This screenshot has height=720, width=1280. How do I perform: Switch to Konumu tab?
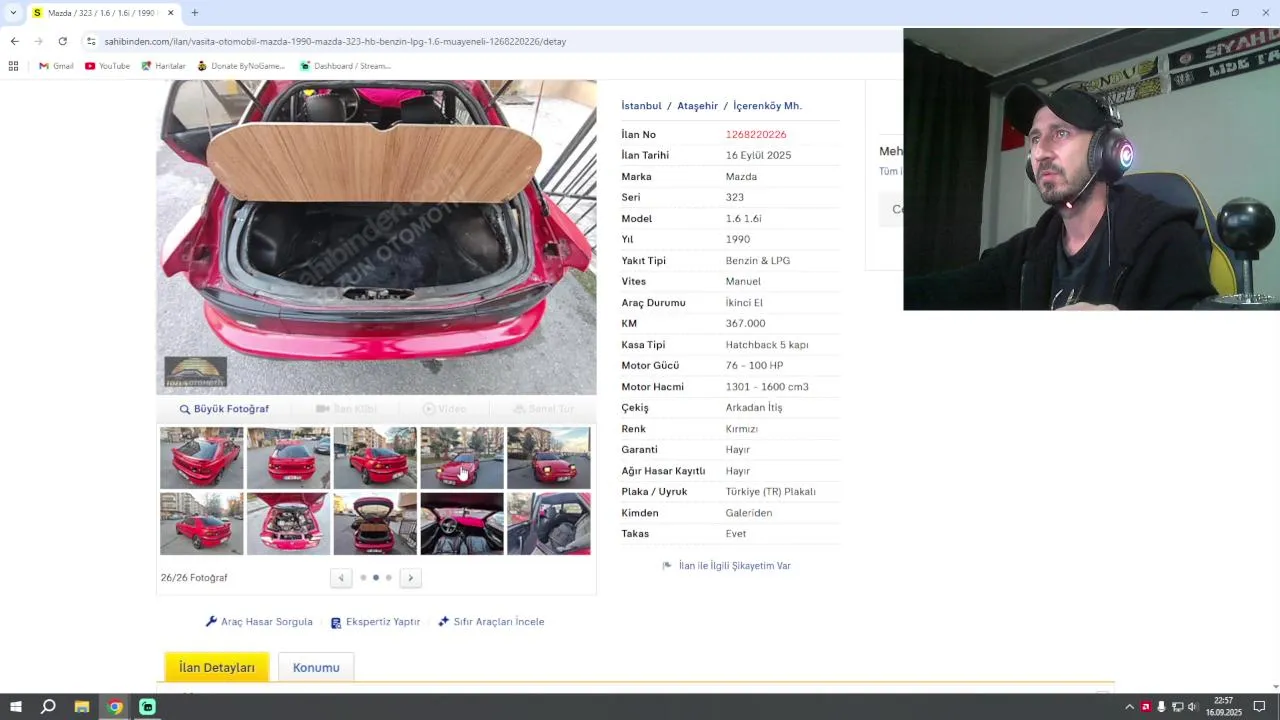(x=316, y=667)
